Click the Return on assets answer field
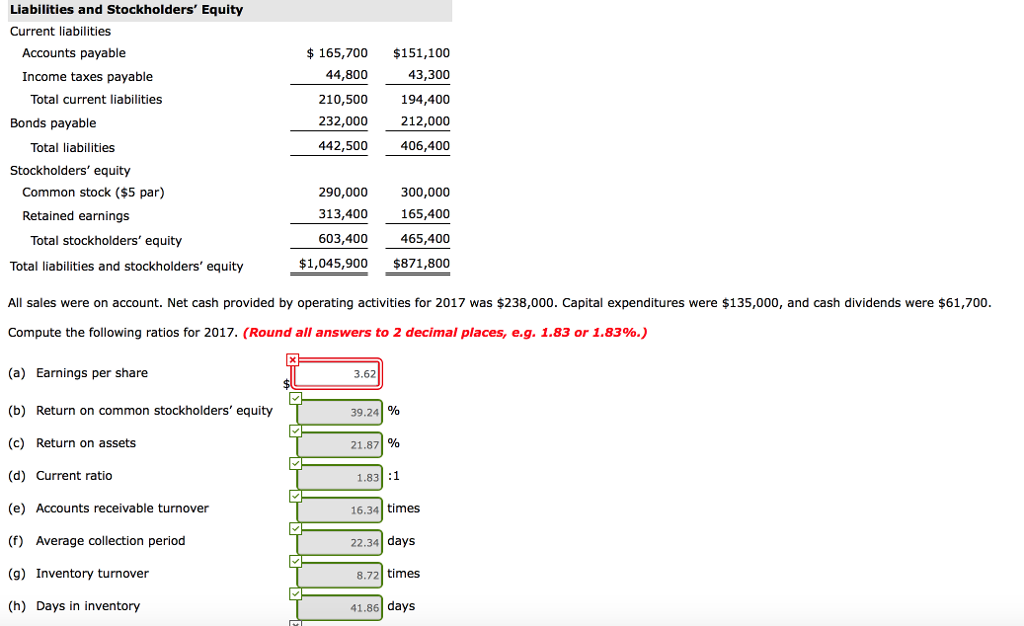 pos(339,445)
